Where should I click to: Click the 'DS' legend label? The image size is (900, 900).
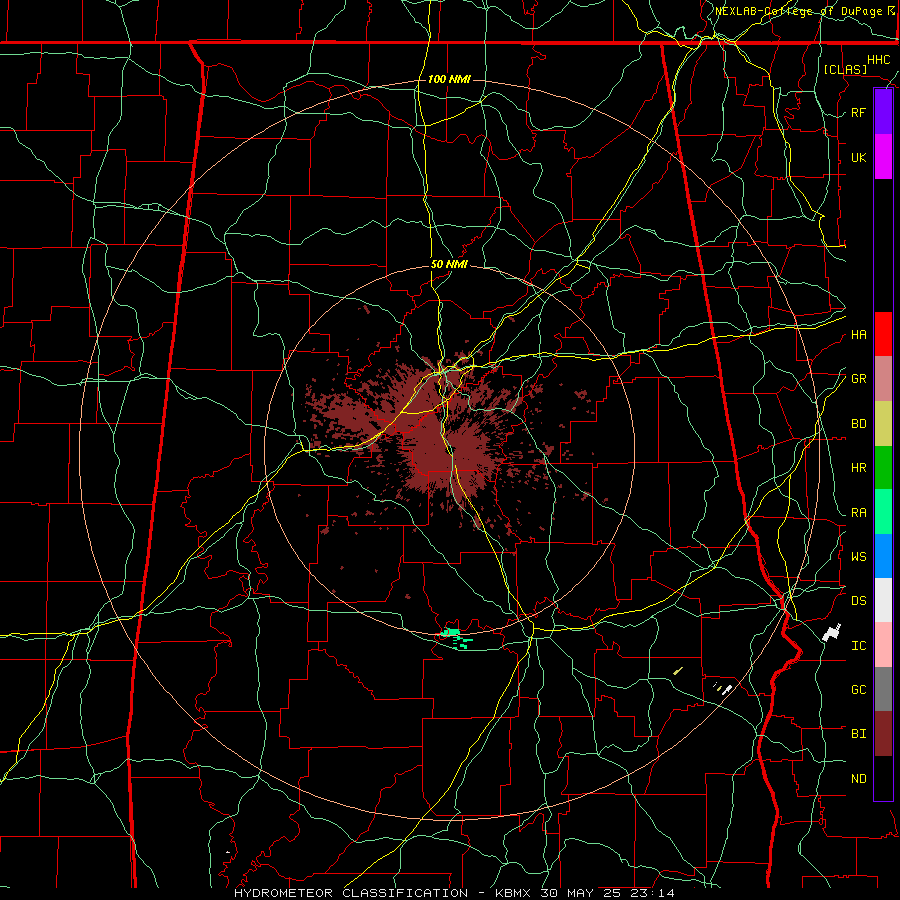[x=858, y=601]
